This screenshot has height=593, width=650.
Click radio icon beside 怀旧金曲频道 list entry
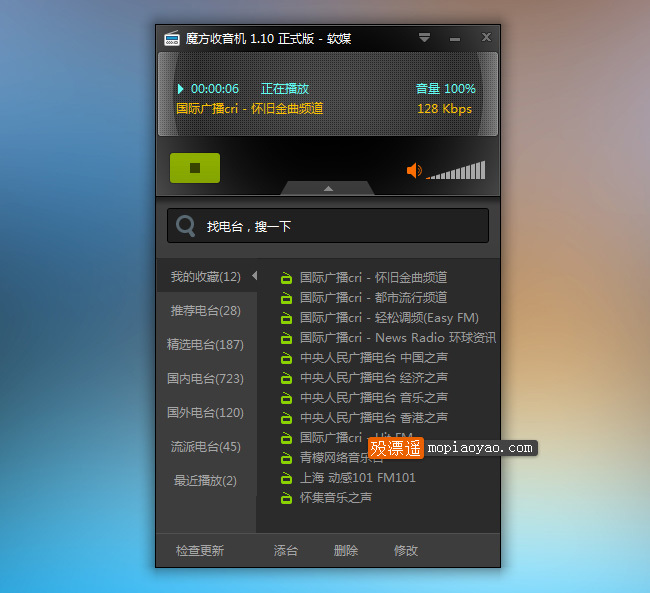(x=286, y=277)
